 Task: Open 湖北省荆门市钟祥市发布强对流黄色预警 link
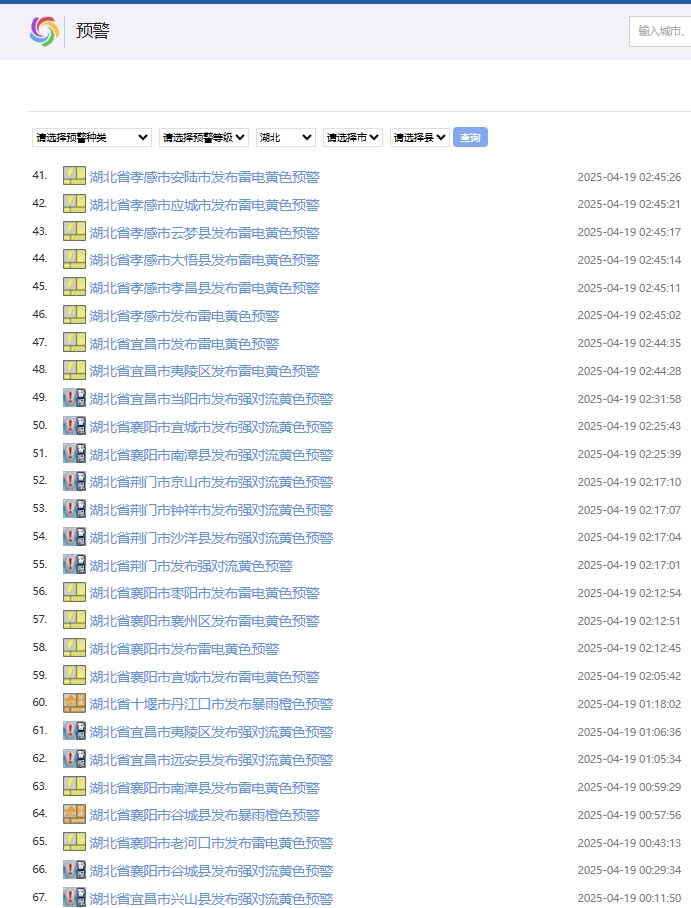click(x=211, y=511)
